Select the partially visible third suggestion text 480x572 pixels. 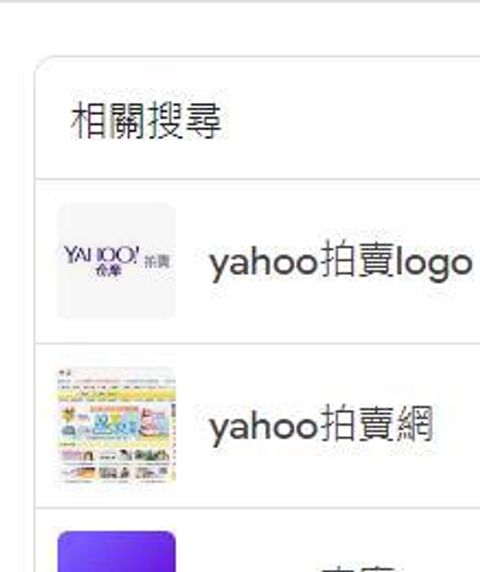pyautogui.click(x=359, y=568)
